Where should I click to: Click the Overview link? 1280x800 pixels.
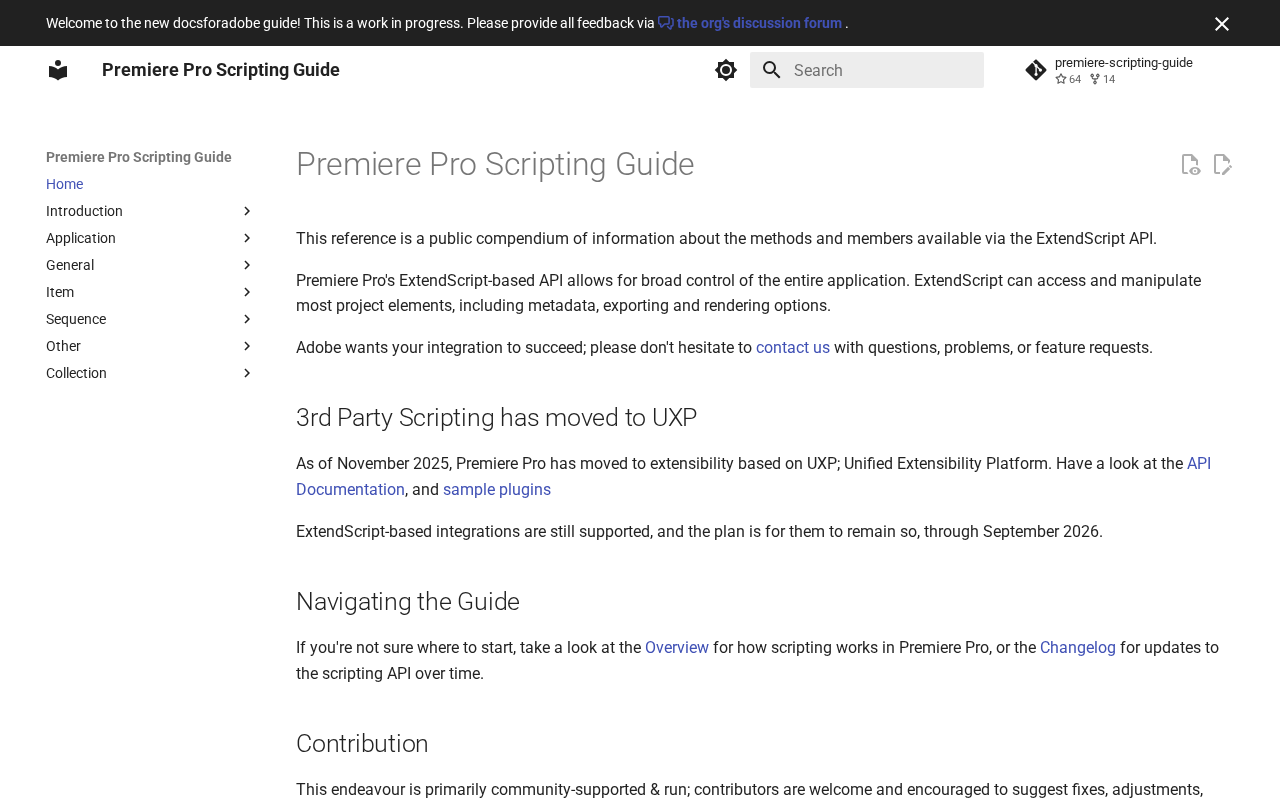coord(677,648)
